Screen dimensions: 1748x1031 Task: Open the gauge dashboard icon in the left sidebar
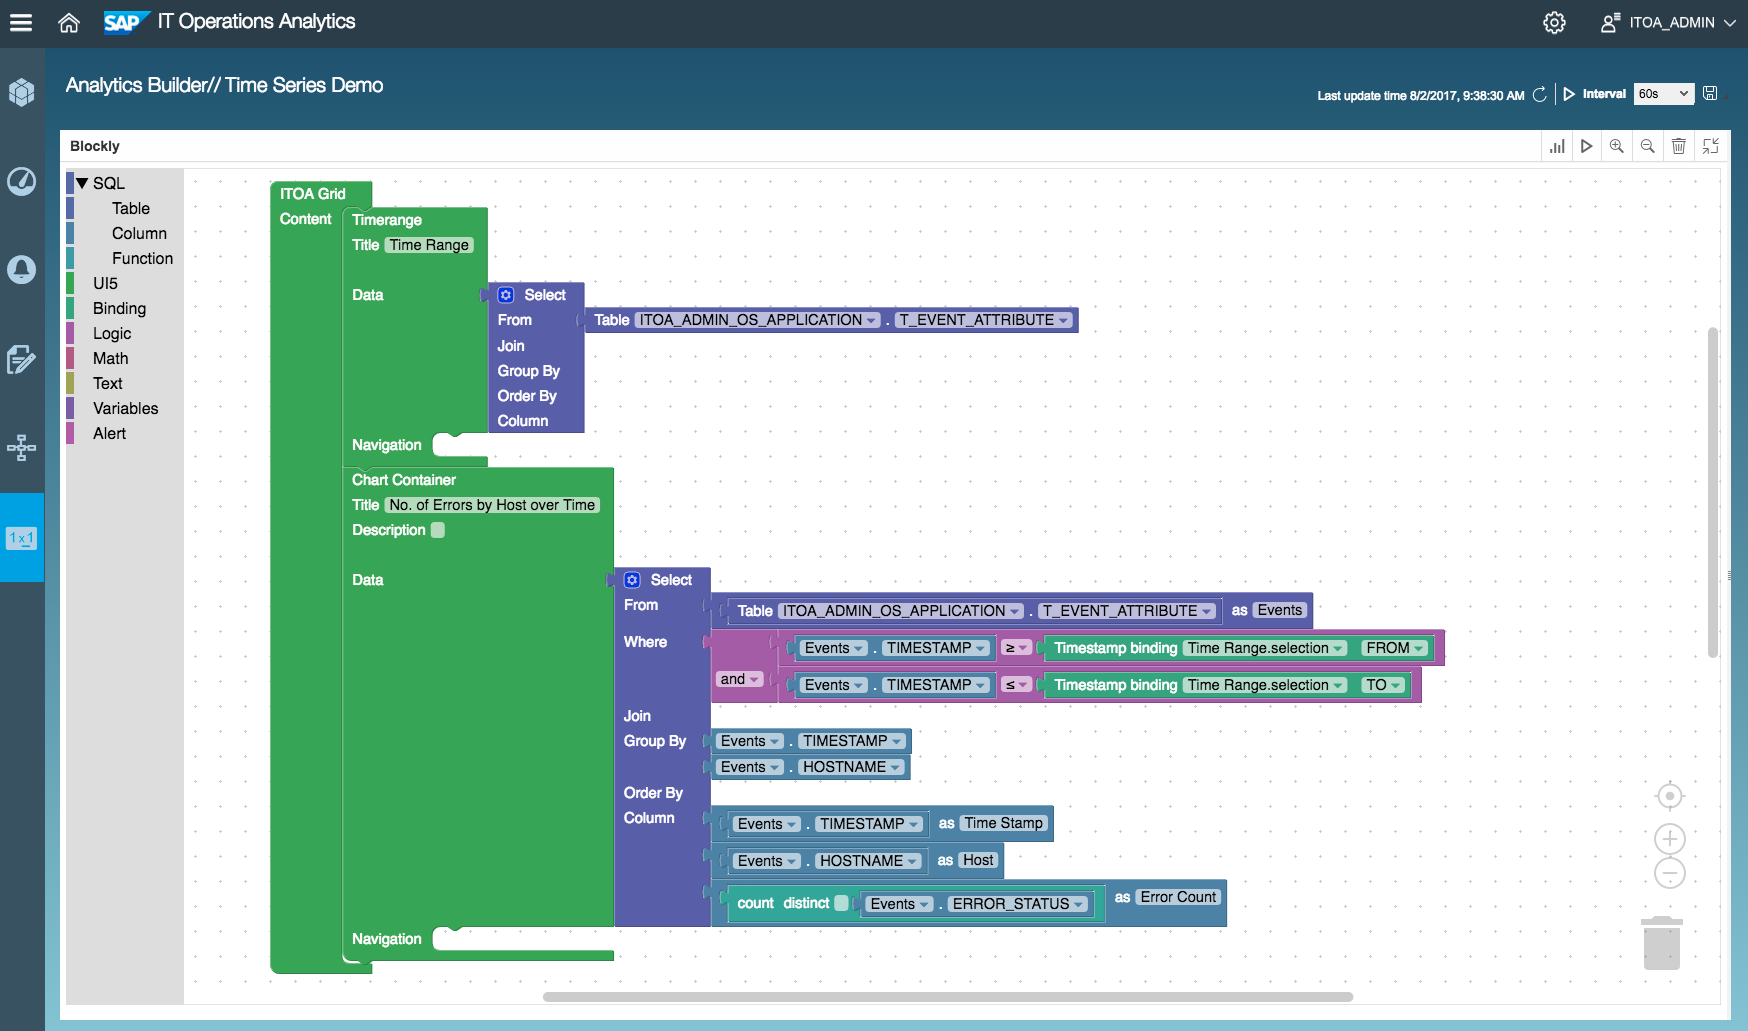point(22,181)
